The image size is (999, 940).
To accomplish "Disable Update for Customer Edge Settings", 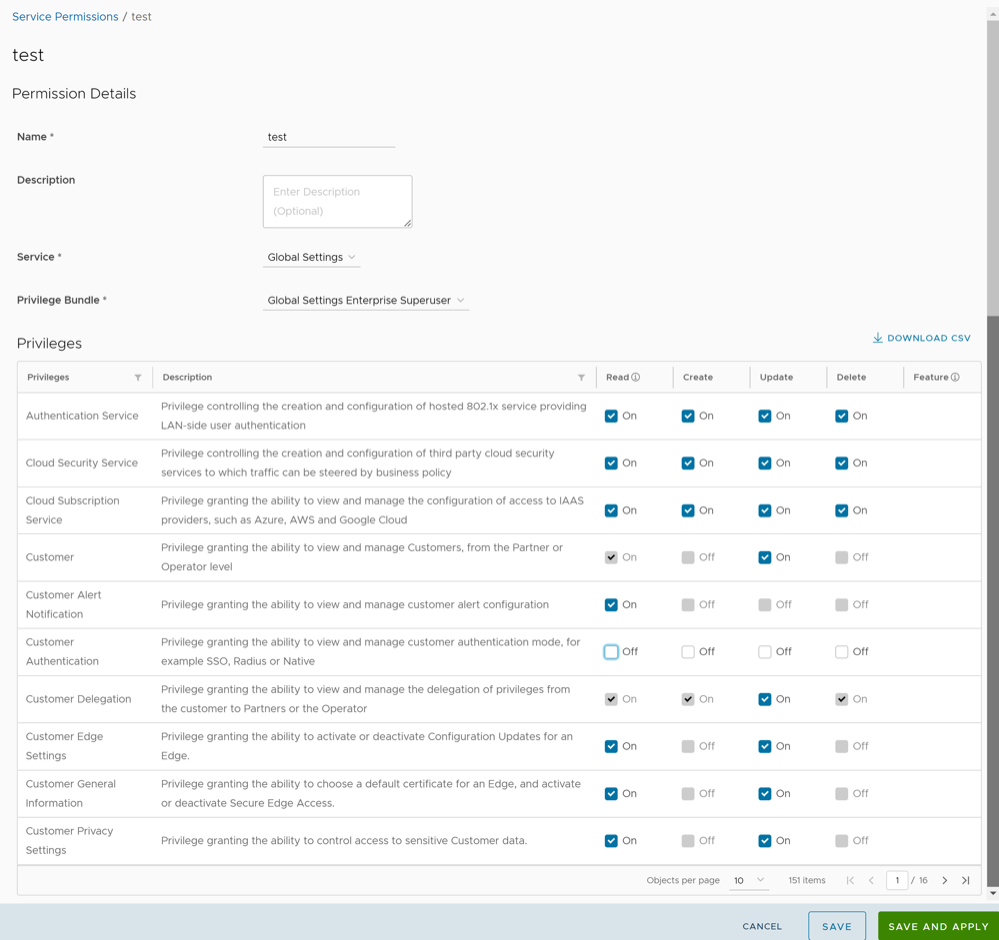I will (765, 746).
